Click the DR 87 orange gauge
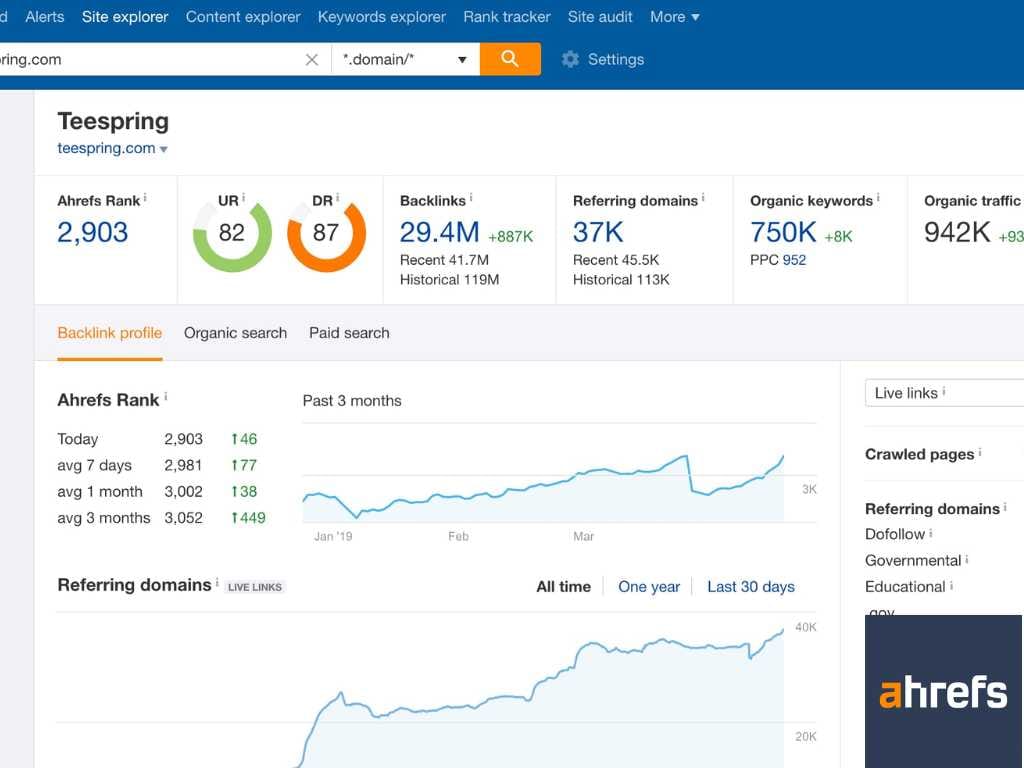 (x=326, y=234)
